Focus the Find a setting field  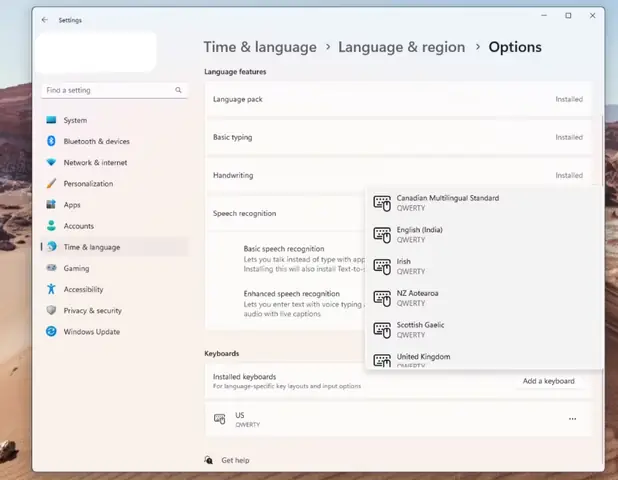click(x=114, y=90)
